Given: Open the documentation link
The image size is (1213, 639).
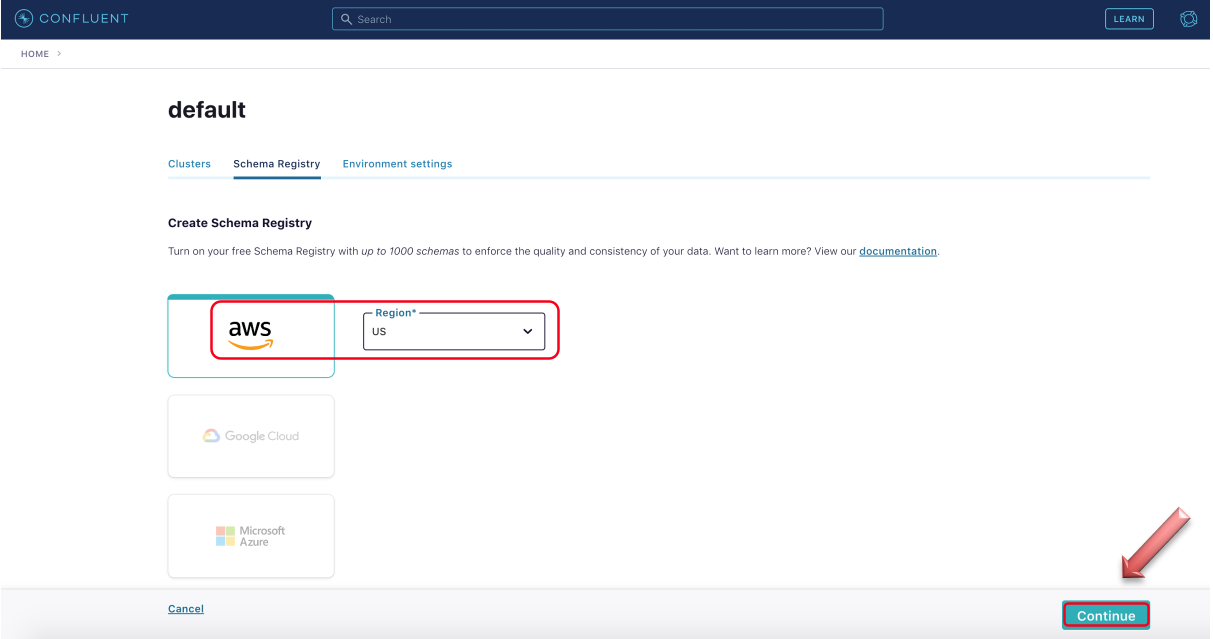Looking at the screenshot, I should [898, 251].
